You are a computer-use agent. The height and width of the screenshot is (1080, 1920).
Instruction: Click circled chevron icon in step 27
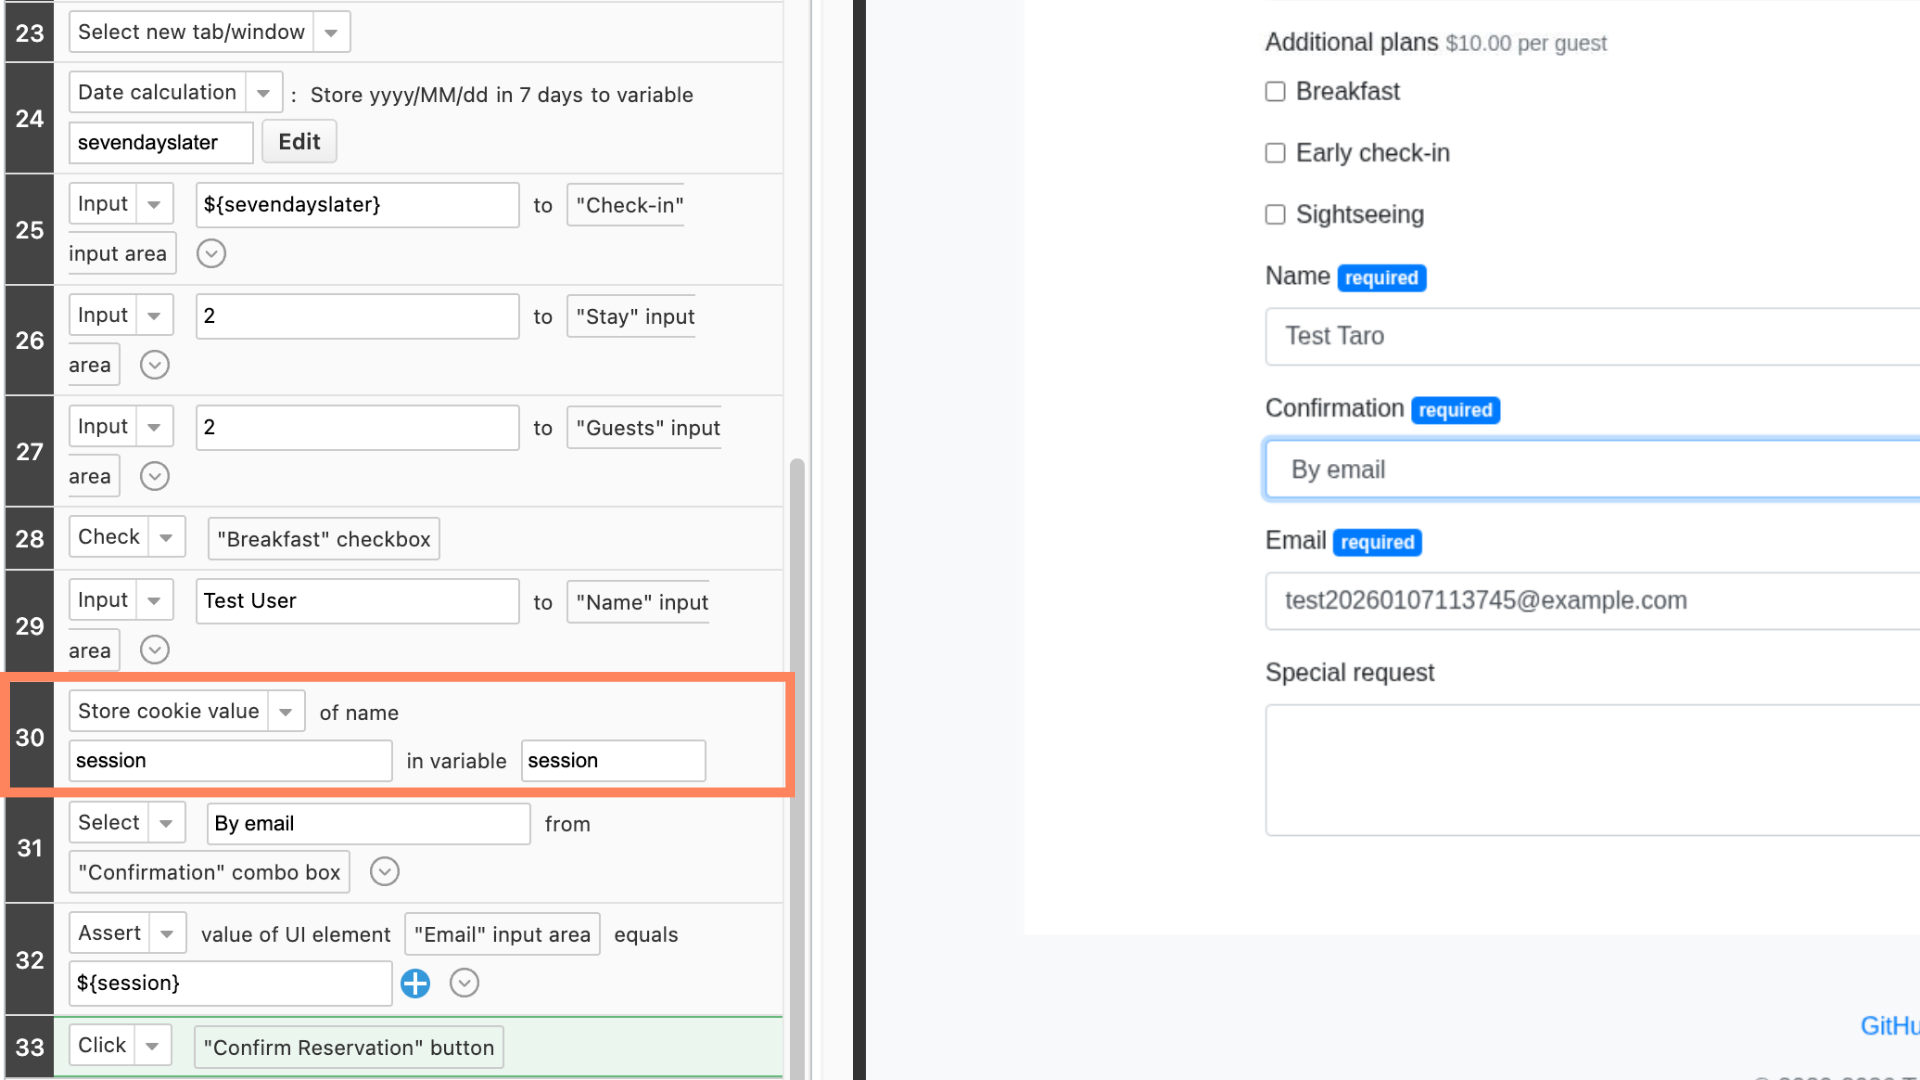click(154, 476)
